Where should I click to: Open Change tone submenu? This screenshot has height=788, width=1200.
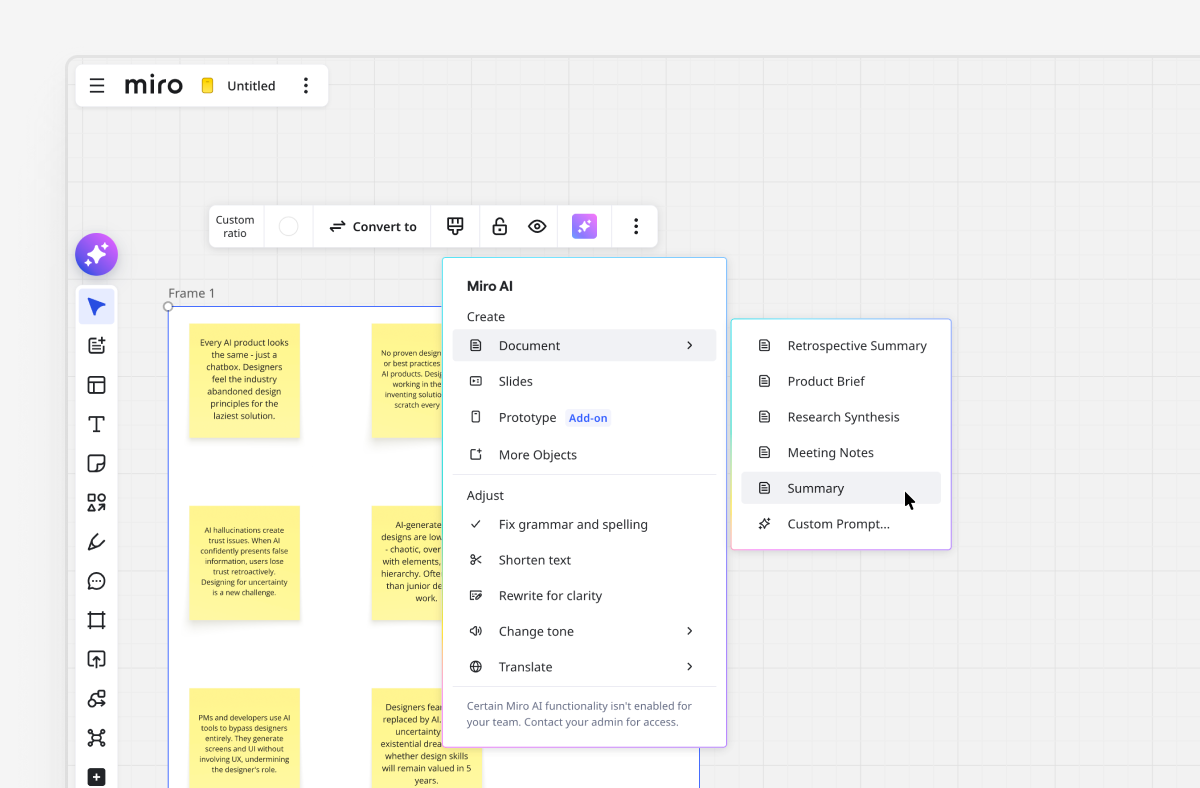(584, 631)
